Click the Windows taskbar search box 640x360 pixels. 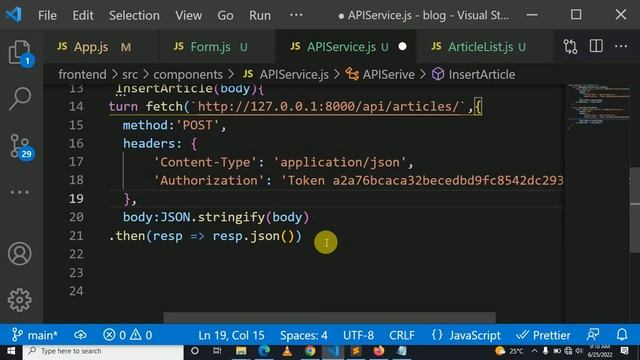coord(103,351)
